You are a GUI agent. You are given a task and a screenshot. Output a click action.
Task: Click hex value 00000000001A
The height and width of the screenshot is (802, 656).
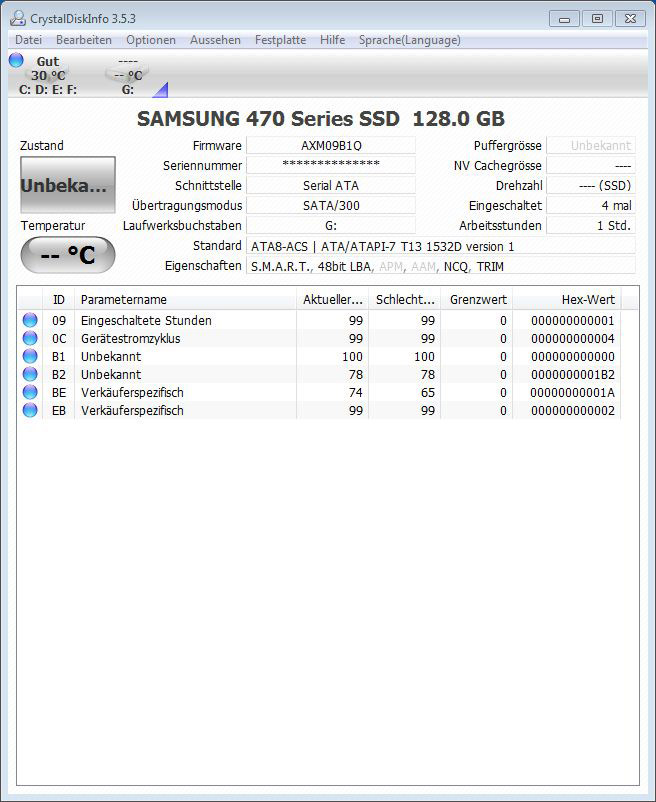(x=573, y=392)
